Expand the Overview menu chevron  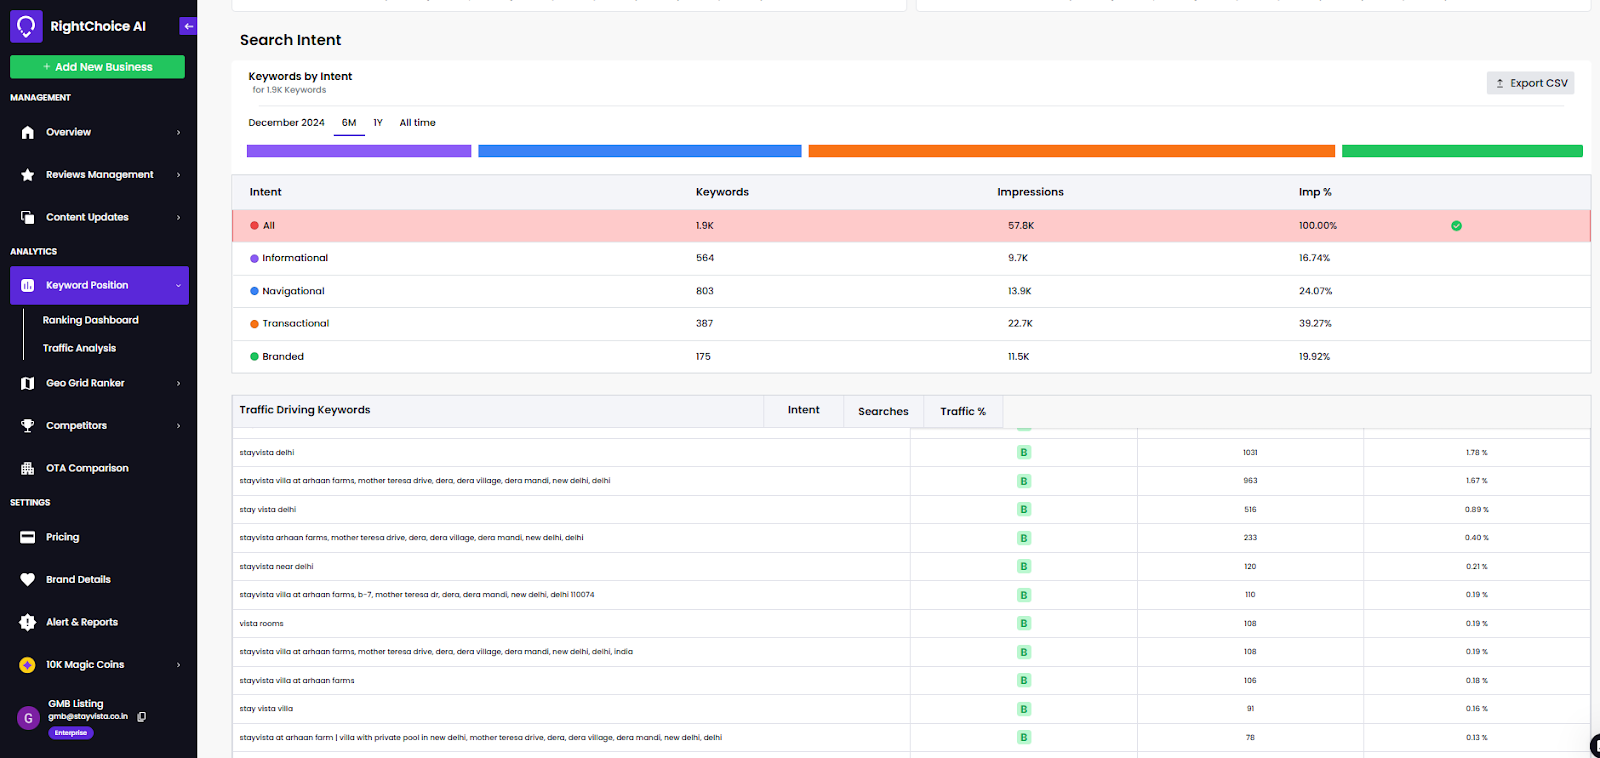pos(179,132)
